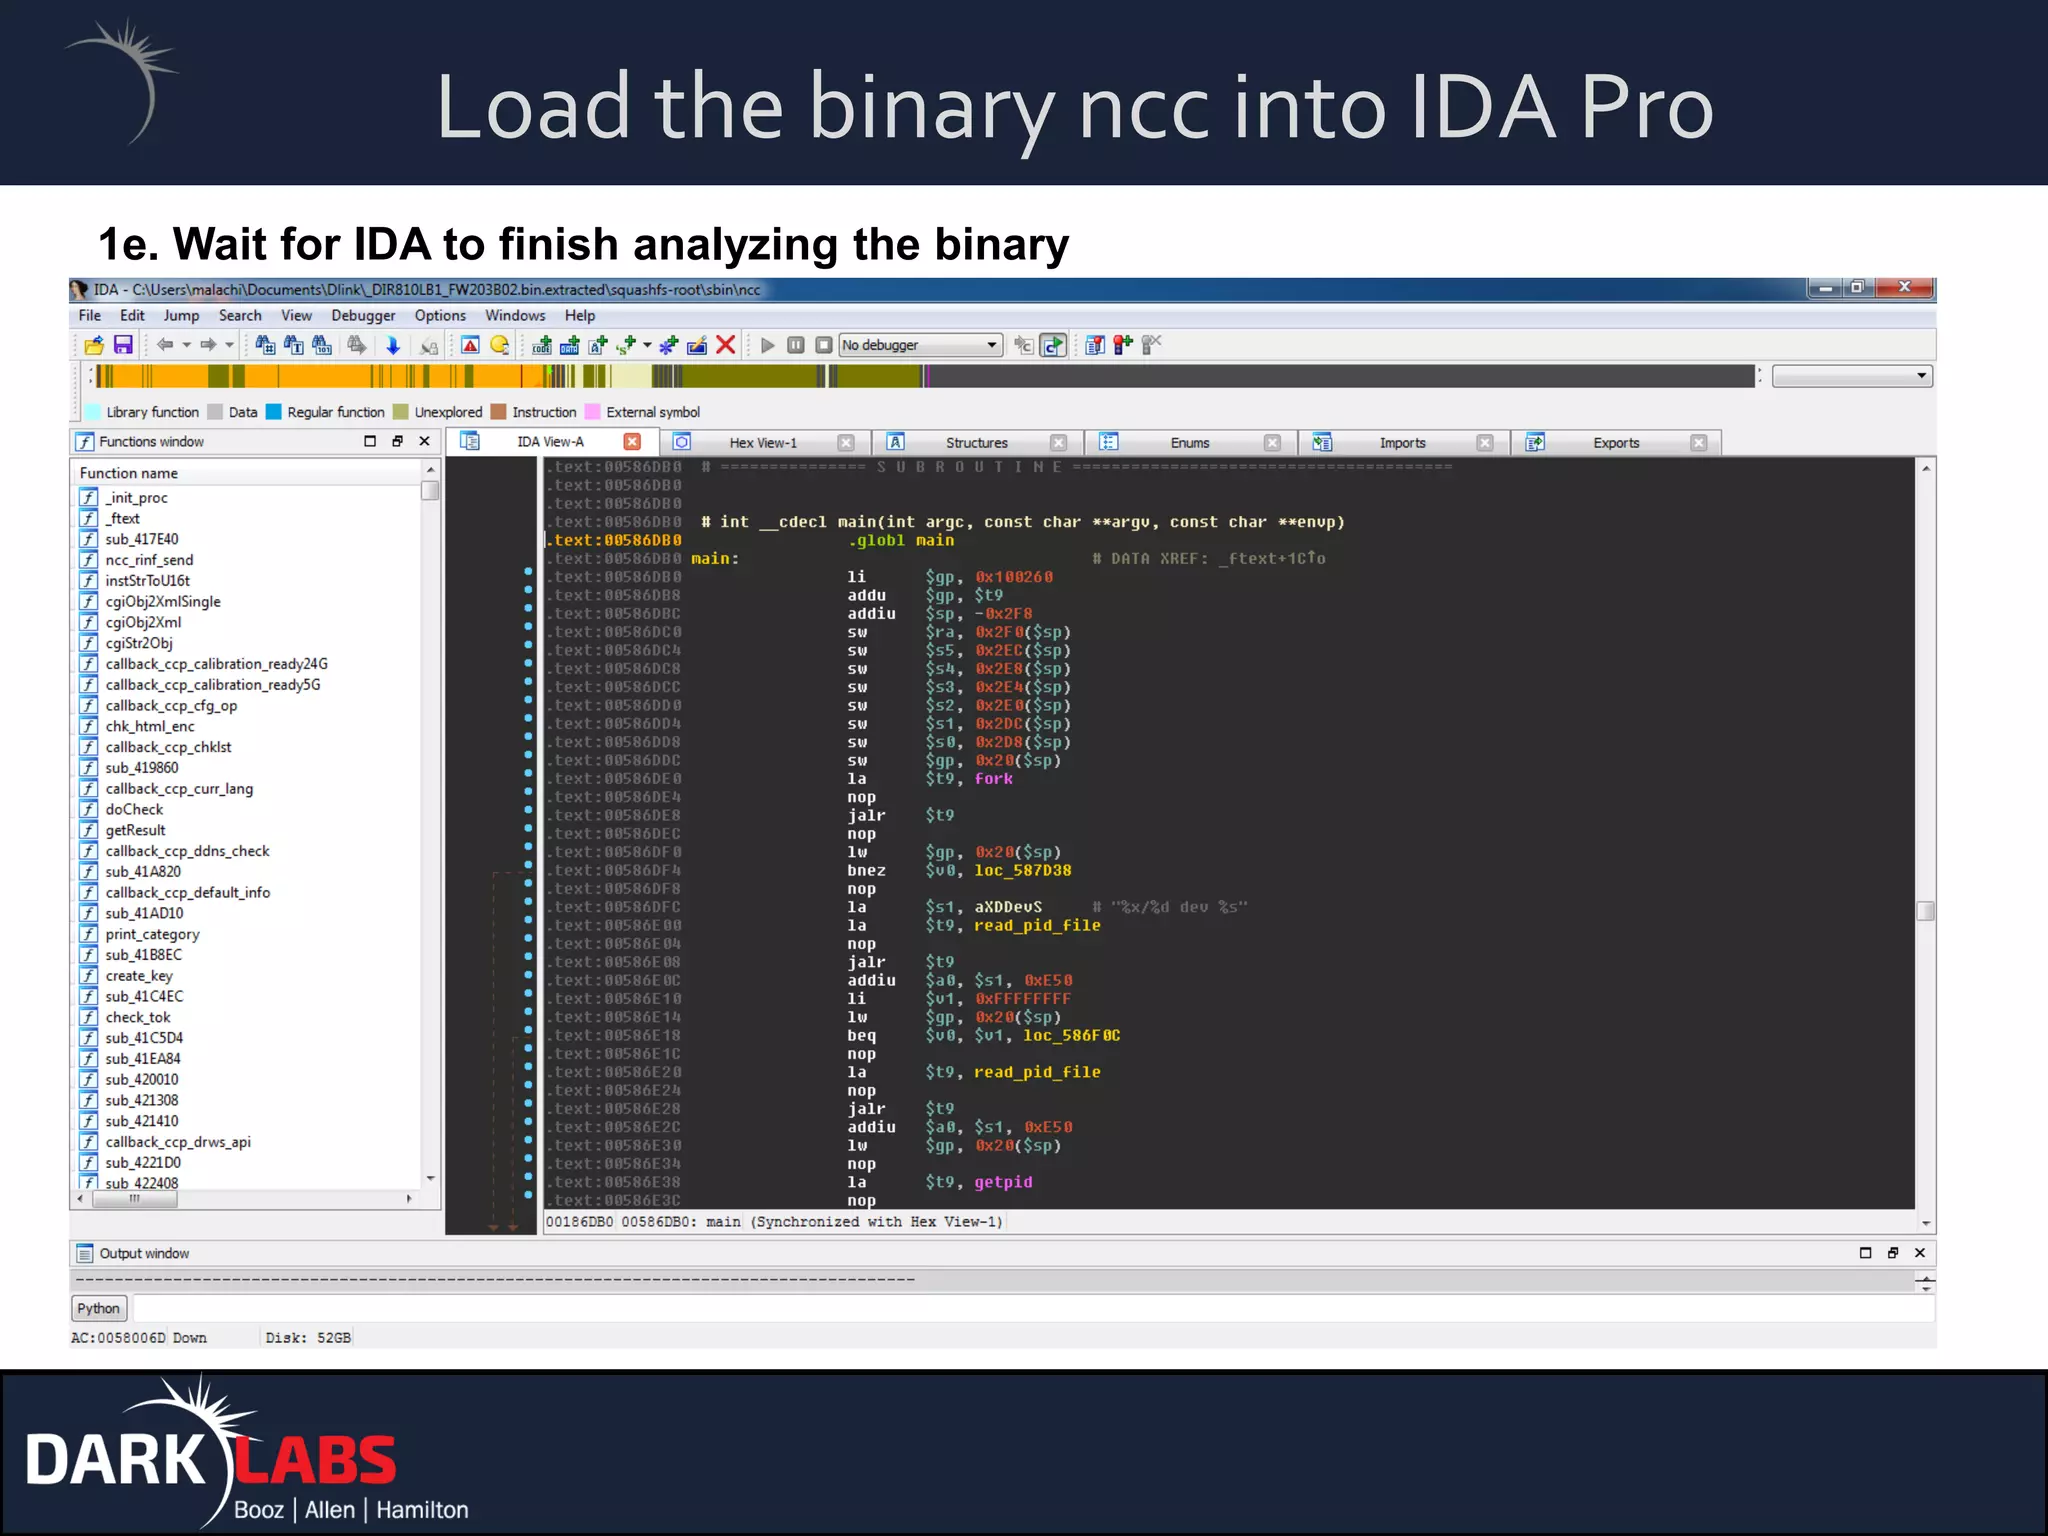Click the binoculars search for text icon

(294, 345)
